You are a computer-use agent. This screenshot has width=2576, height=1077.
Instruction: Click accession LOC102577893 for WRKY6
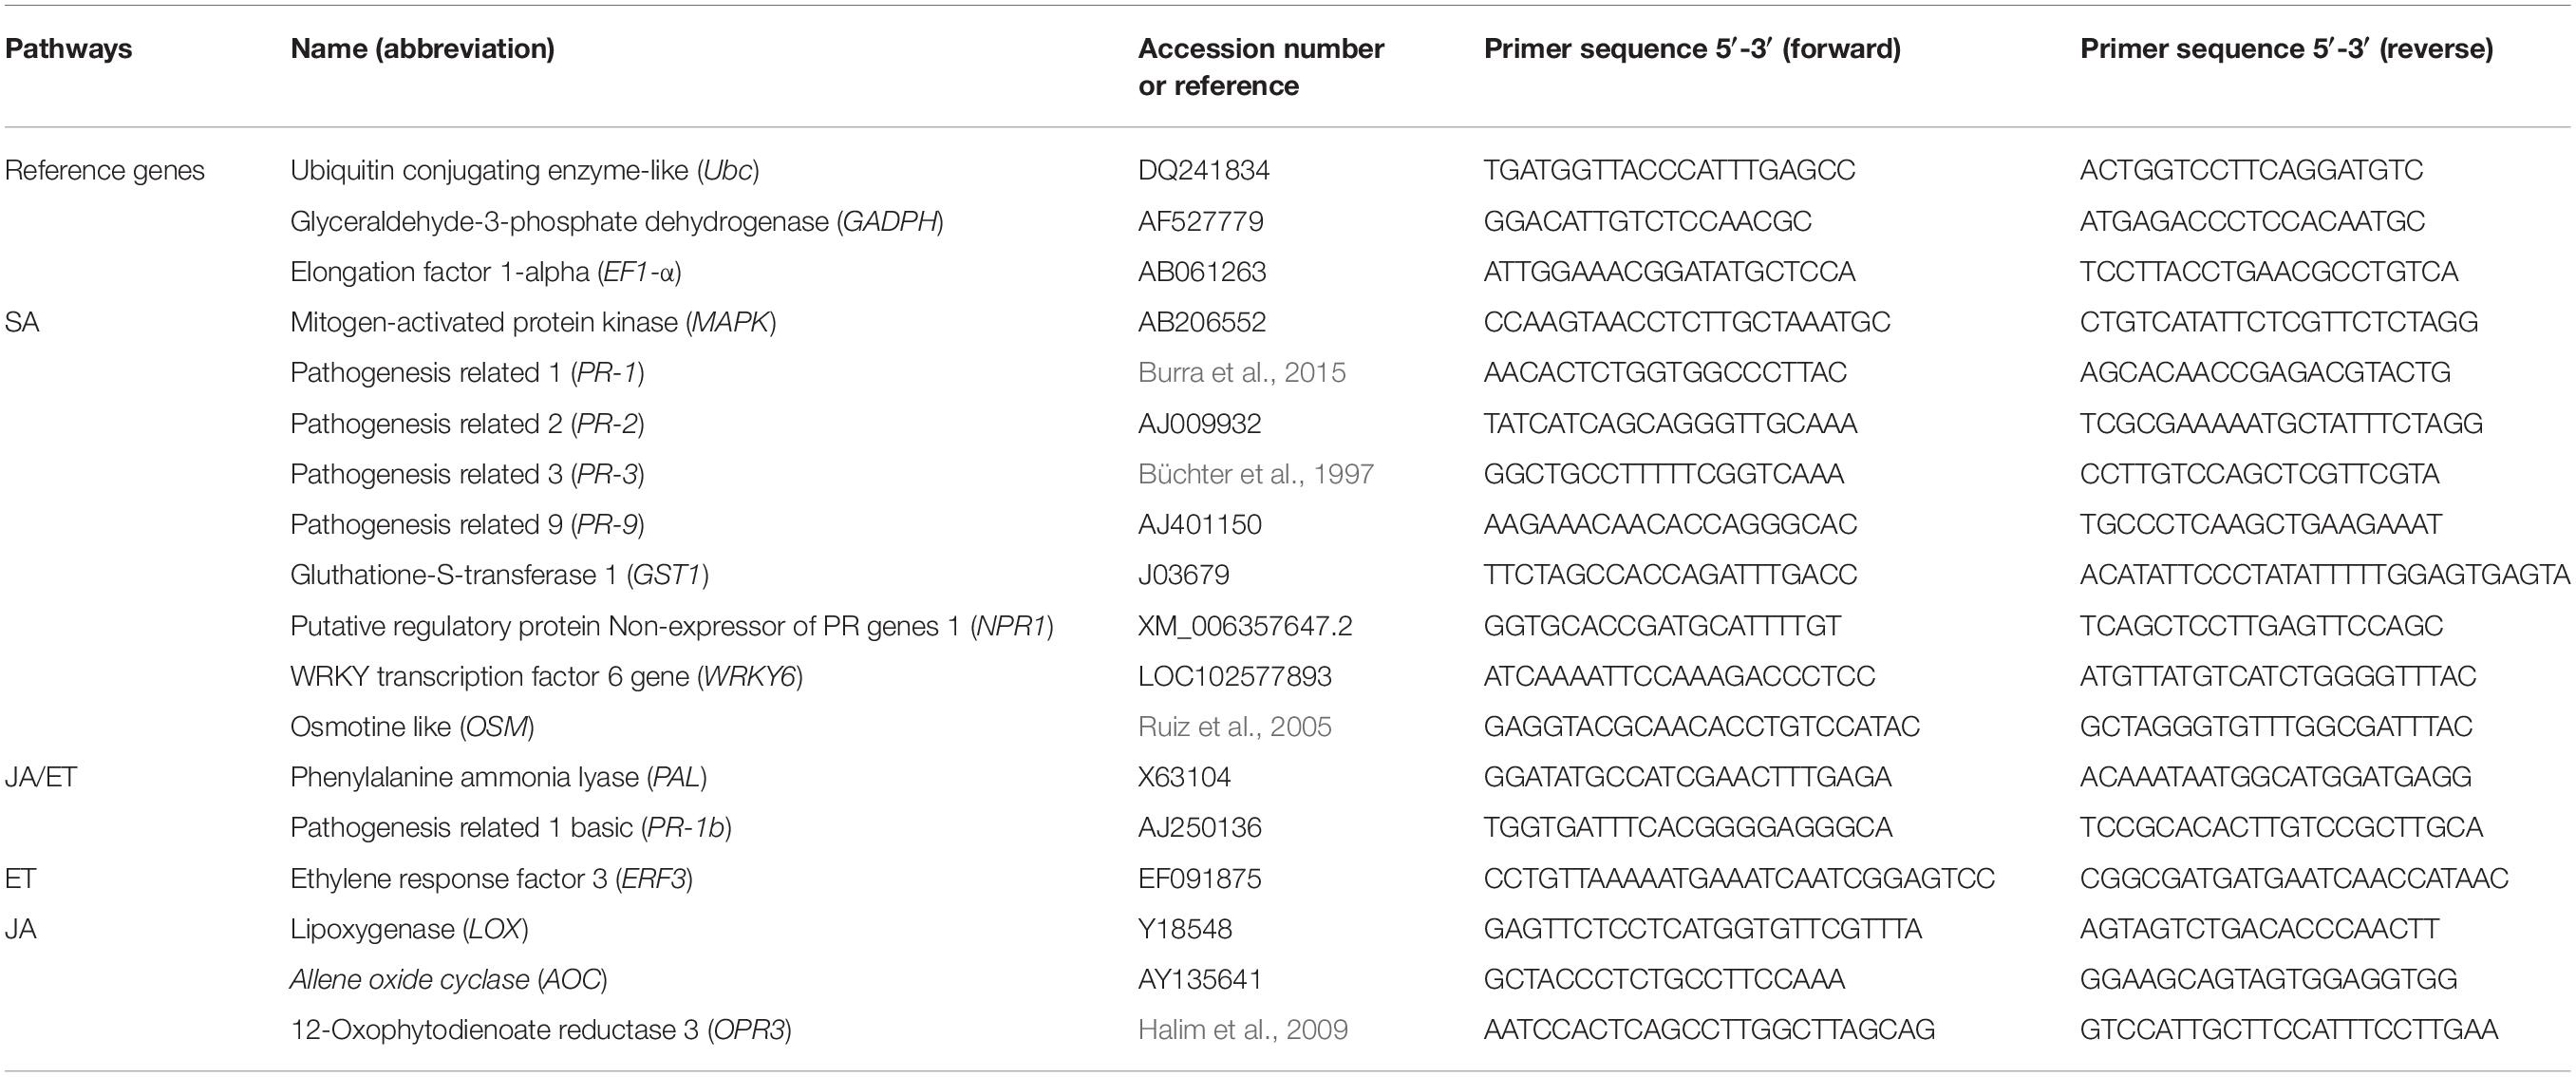(x=1234, y=677)
